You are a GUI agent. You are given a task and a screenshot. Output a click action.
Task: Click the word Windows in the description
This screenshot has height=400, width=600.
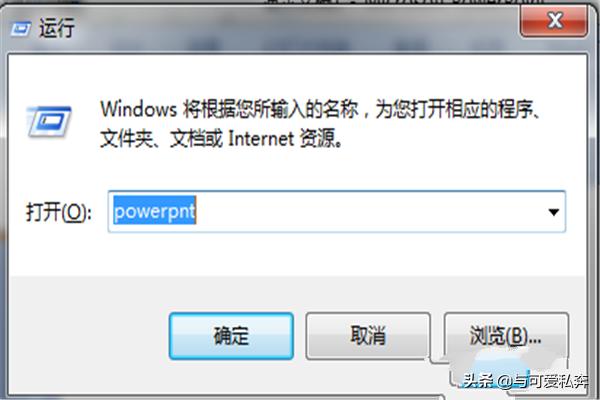tap(139, 109)
